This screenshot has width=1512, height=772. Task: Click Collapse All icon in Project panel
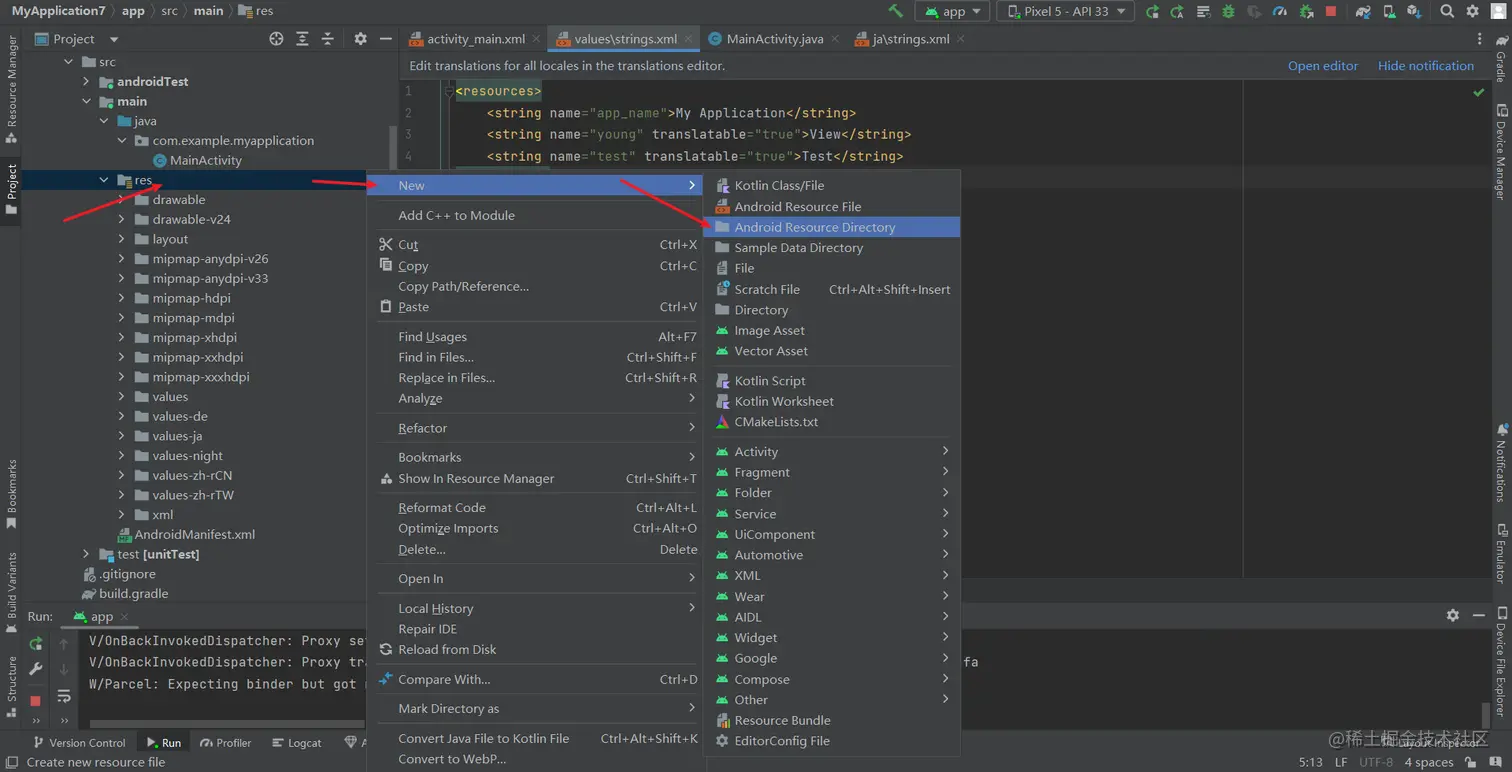tap(327, 39)
